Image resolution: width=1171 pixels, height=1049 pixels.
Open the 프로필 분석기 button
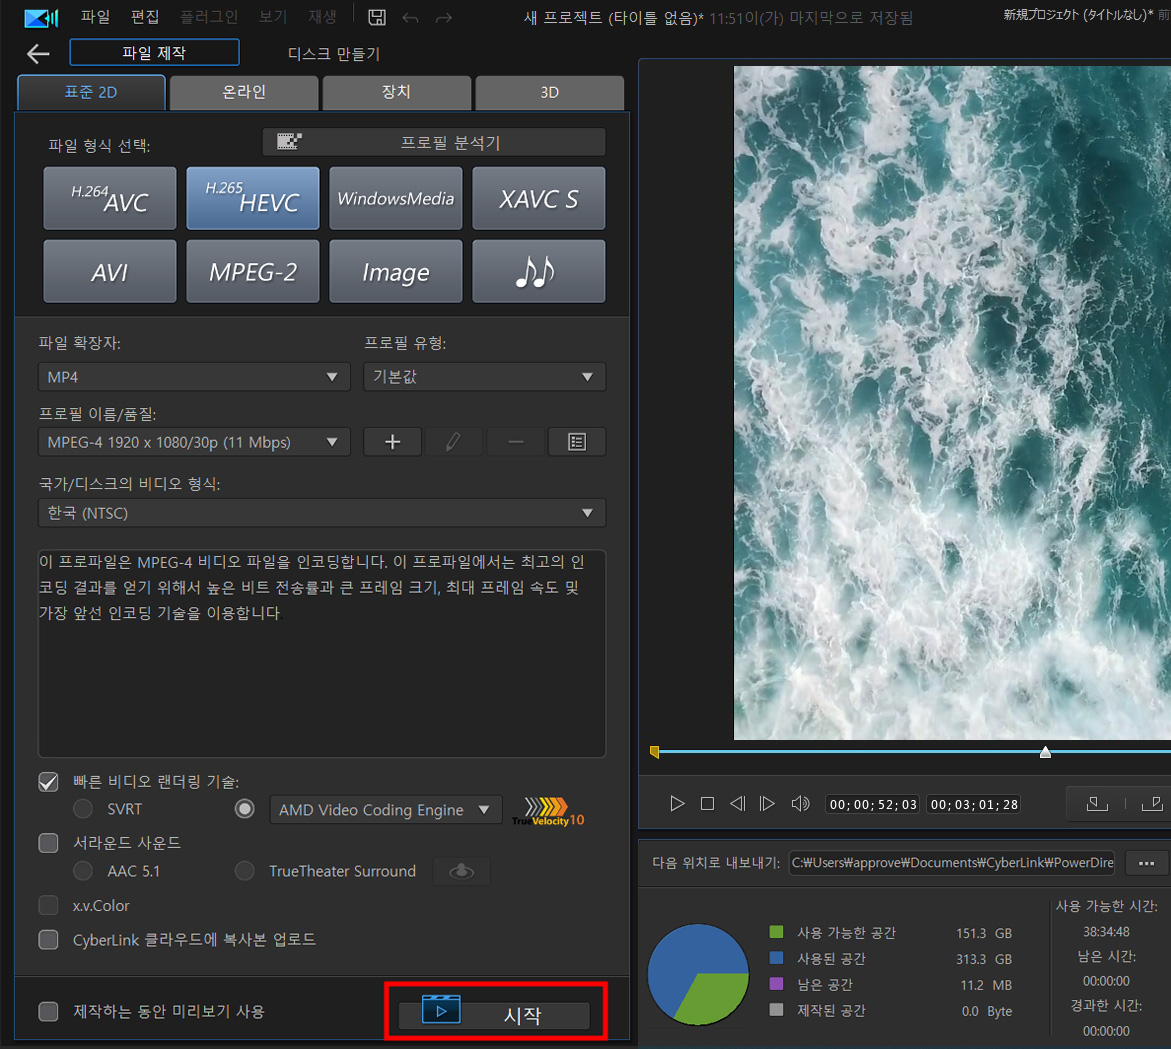(x=434, y=142)
